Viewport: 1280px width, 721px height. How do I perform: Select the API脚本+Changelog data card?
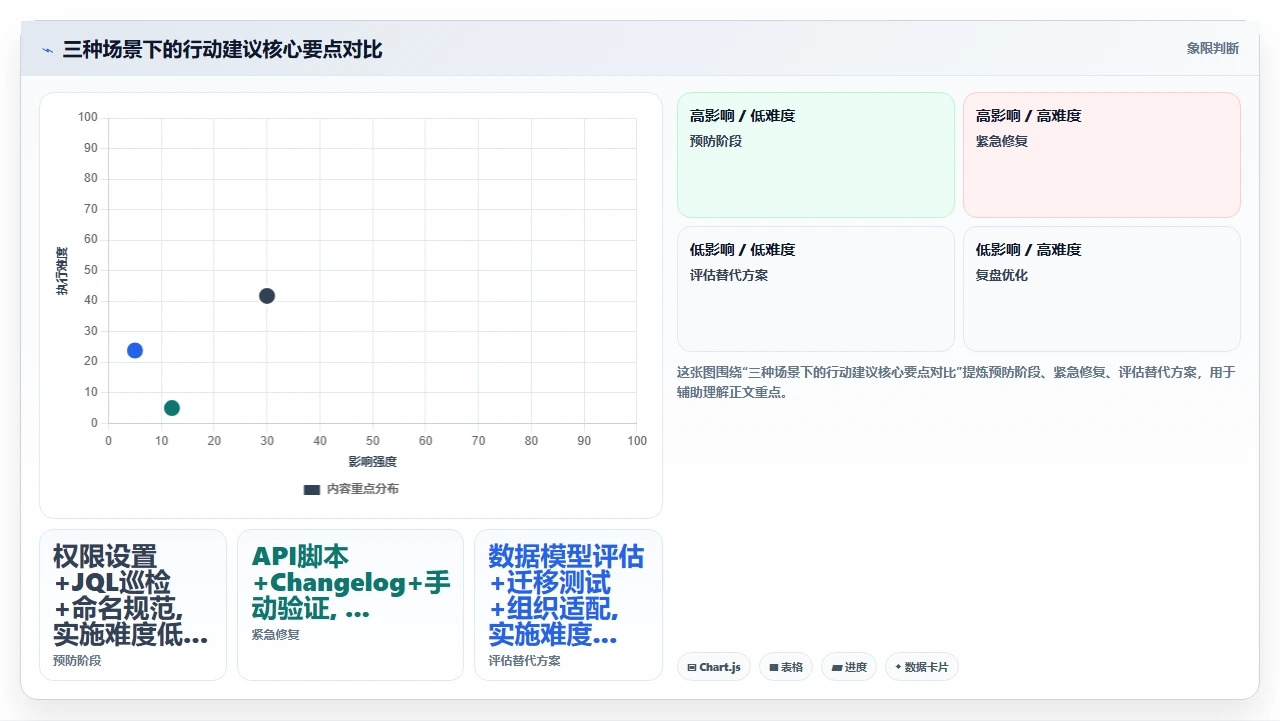tap(350, 605)
